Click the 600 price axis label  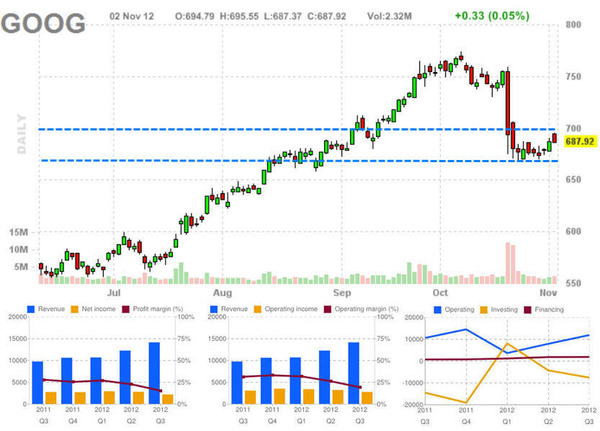click(x=573, y=232)
